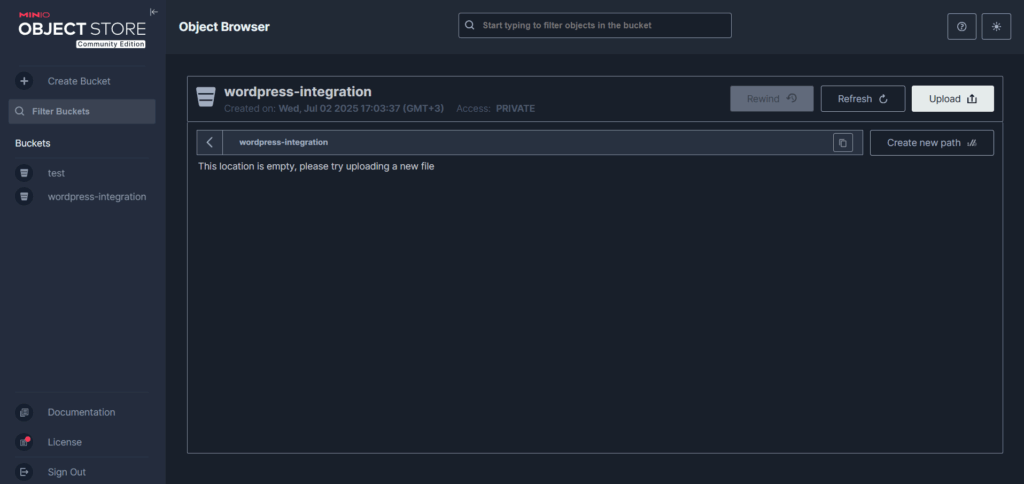Toggle light/dark theme sun icon
This screenshot has height=484, width=1024.
point(996,27)
